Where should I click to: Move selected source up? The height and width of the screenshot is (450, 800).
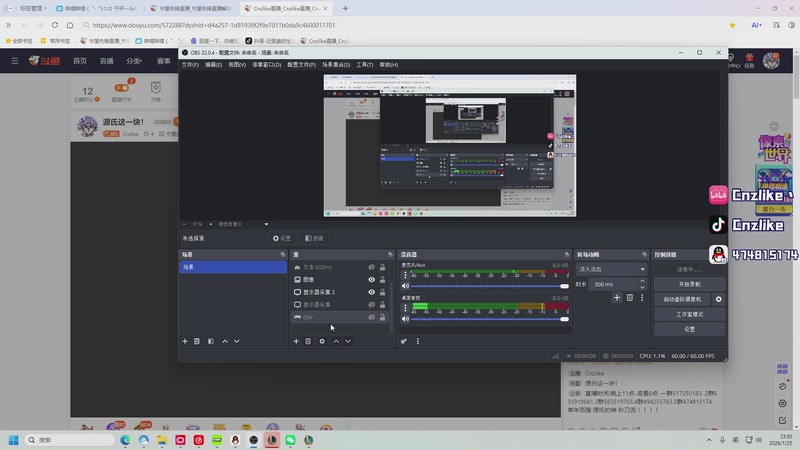tap(336, 341)
